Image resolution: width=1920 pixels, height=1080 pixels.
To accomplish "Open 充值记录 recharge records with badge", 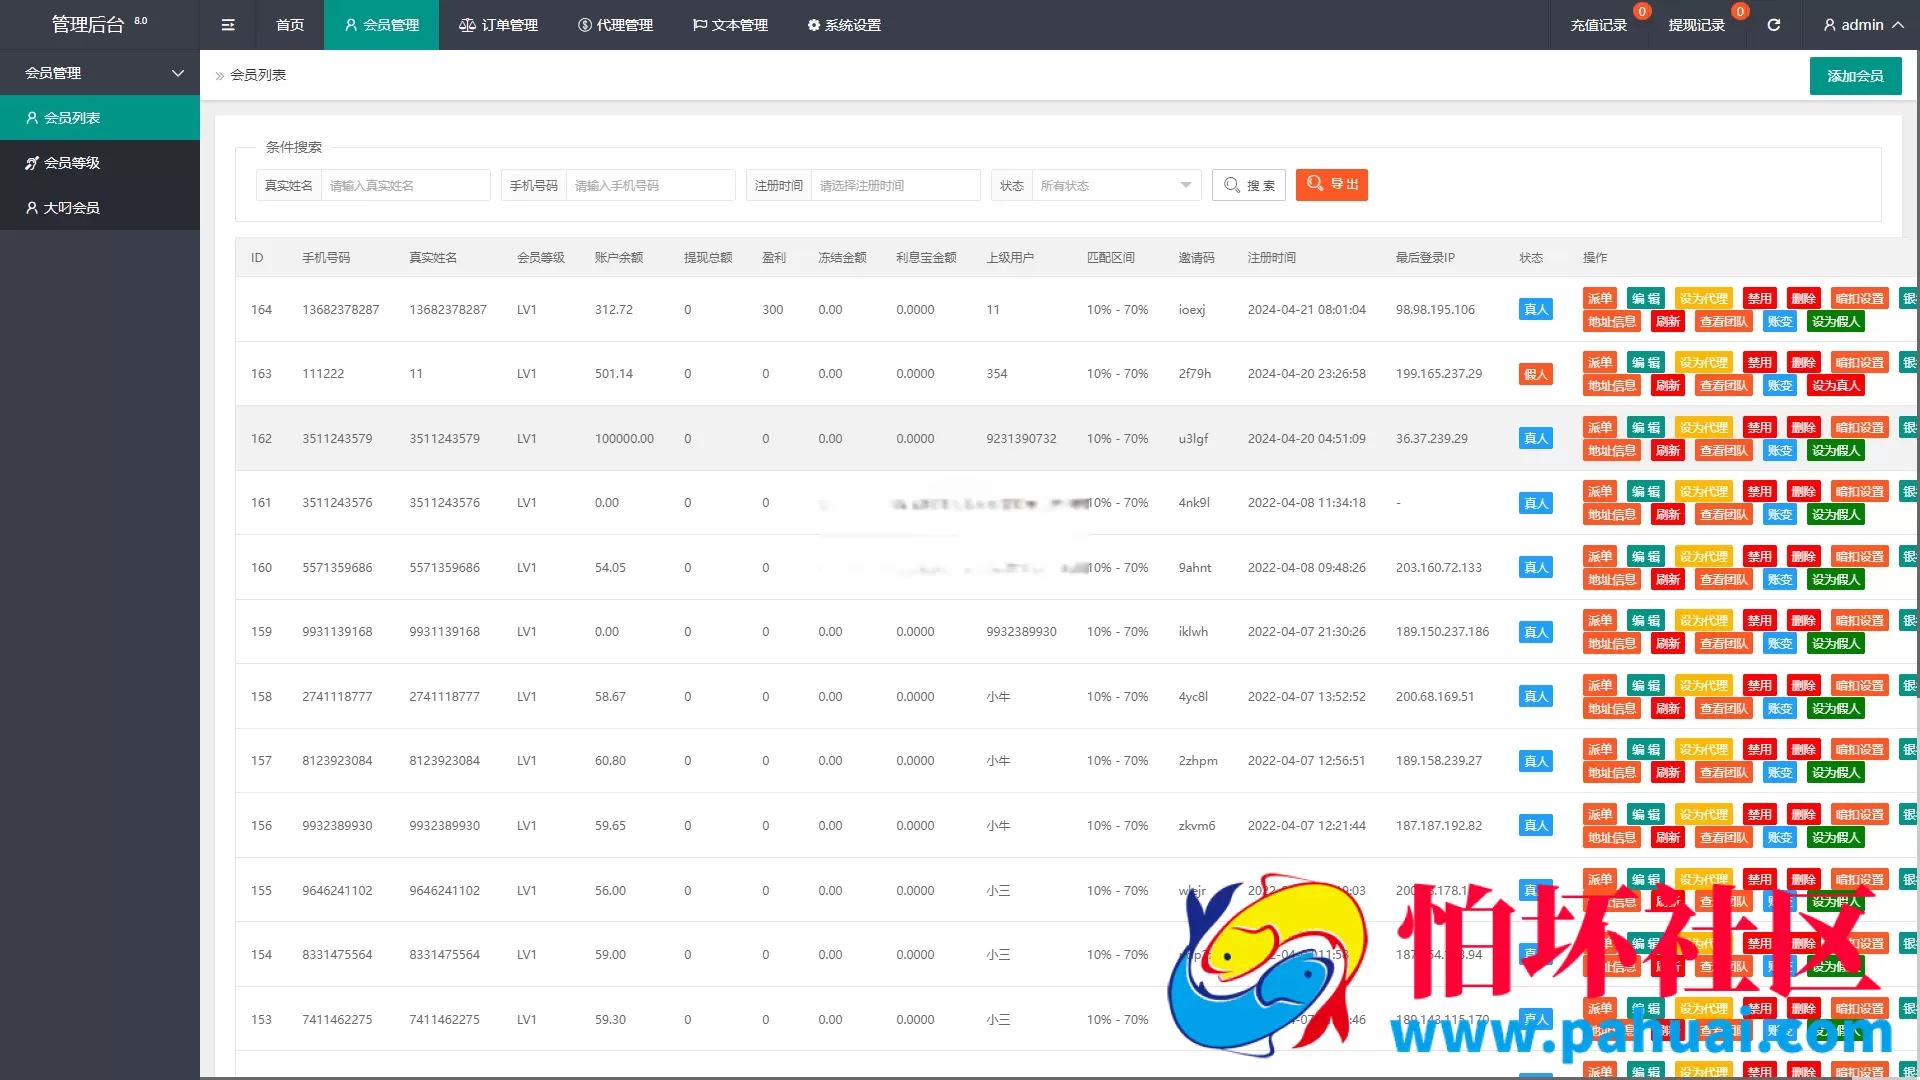I will 1598,25.
